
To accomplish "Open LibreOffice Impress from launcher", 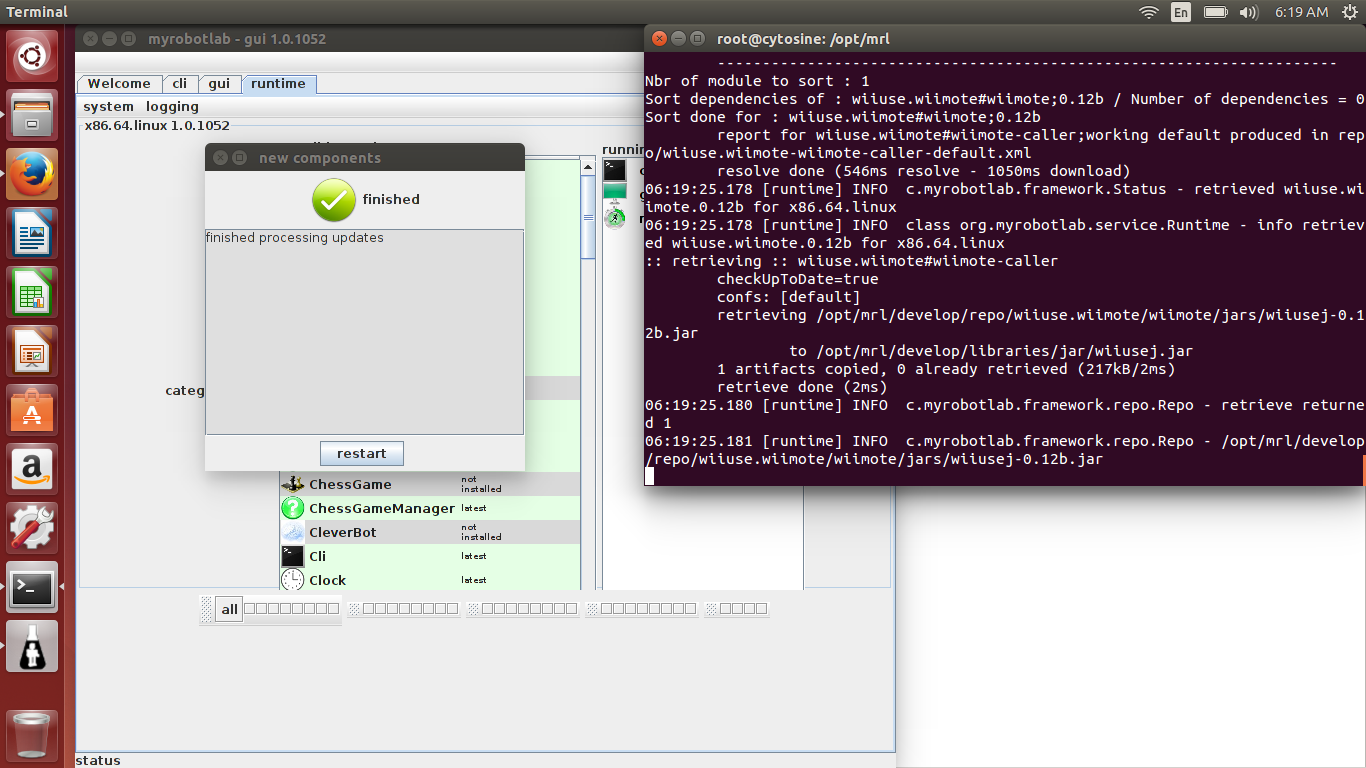I will pos(32,351).
